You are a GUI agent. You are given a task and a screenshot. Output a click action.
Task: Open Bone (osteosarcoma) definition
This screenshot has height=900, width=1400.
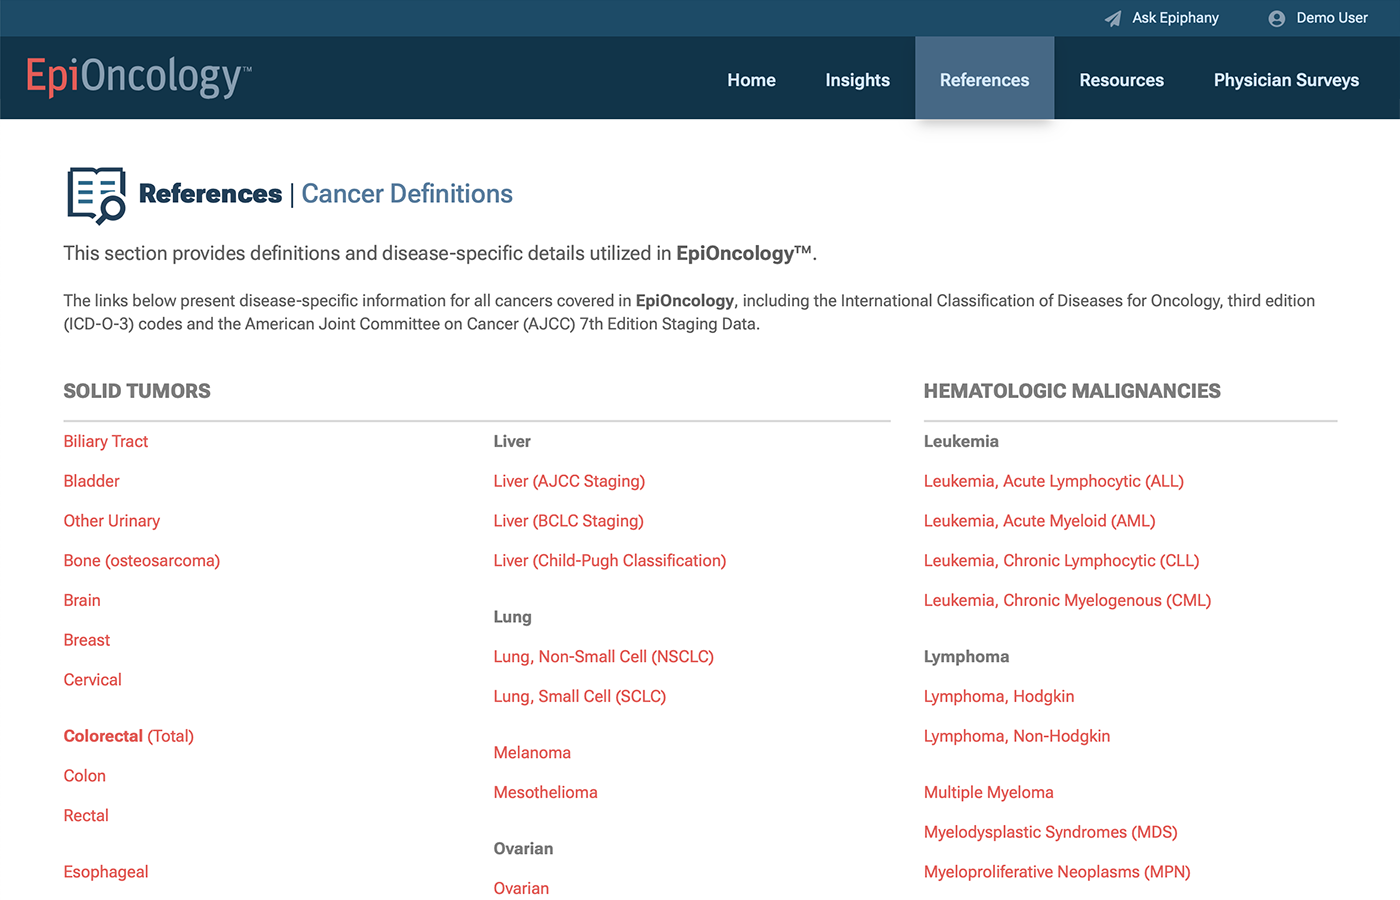tap(141, 560)
